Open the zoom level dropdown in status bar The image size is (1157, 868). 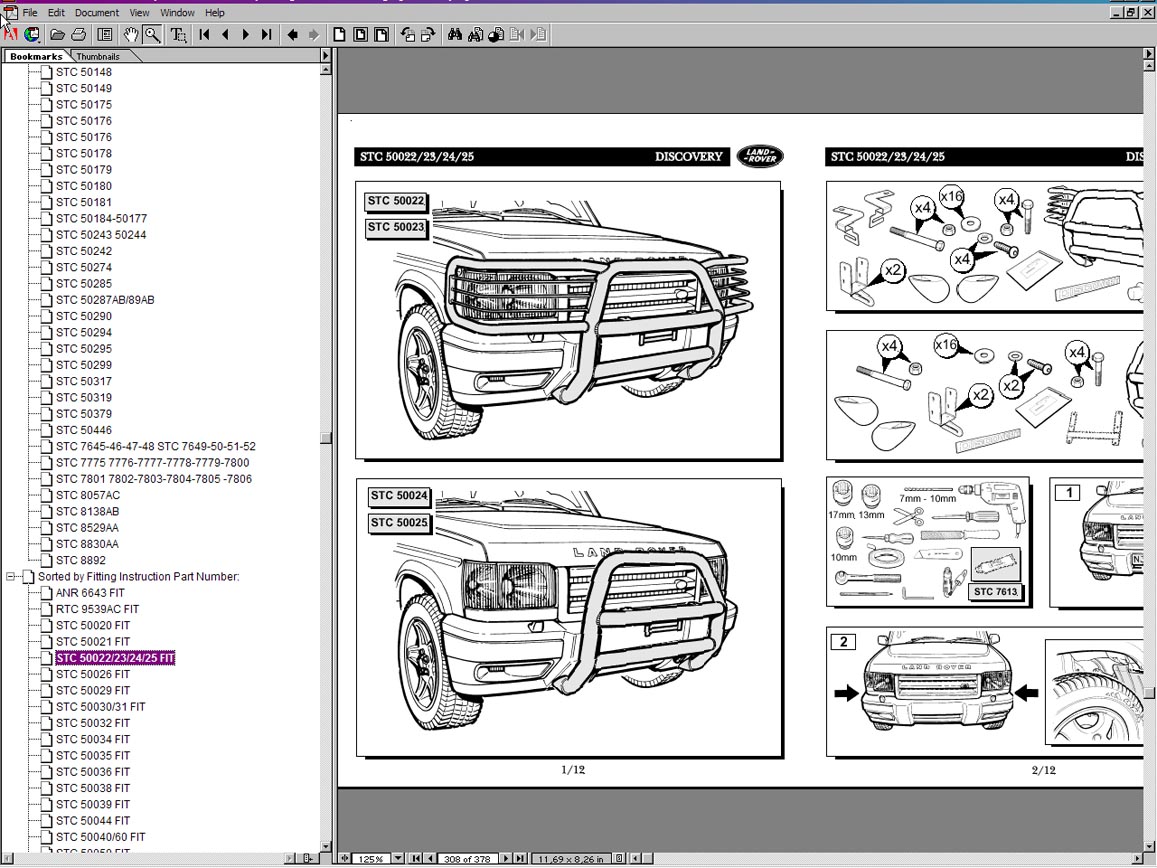(398, 858)
